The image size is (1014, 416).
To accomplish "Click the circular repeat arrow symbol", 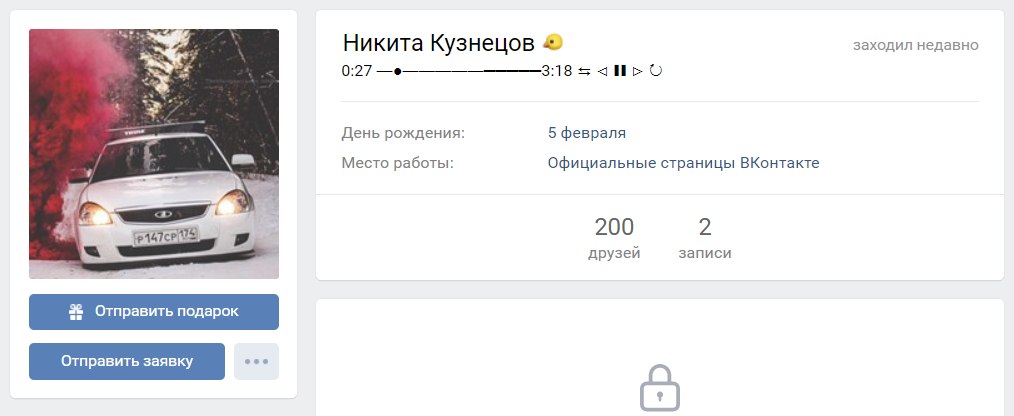I will [x=656, y=71].
